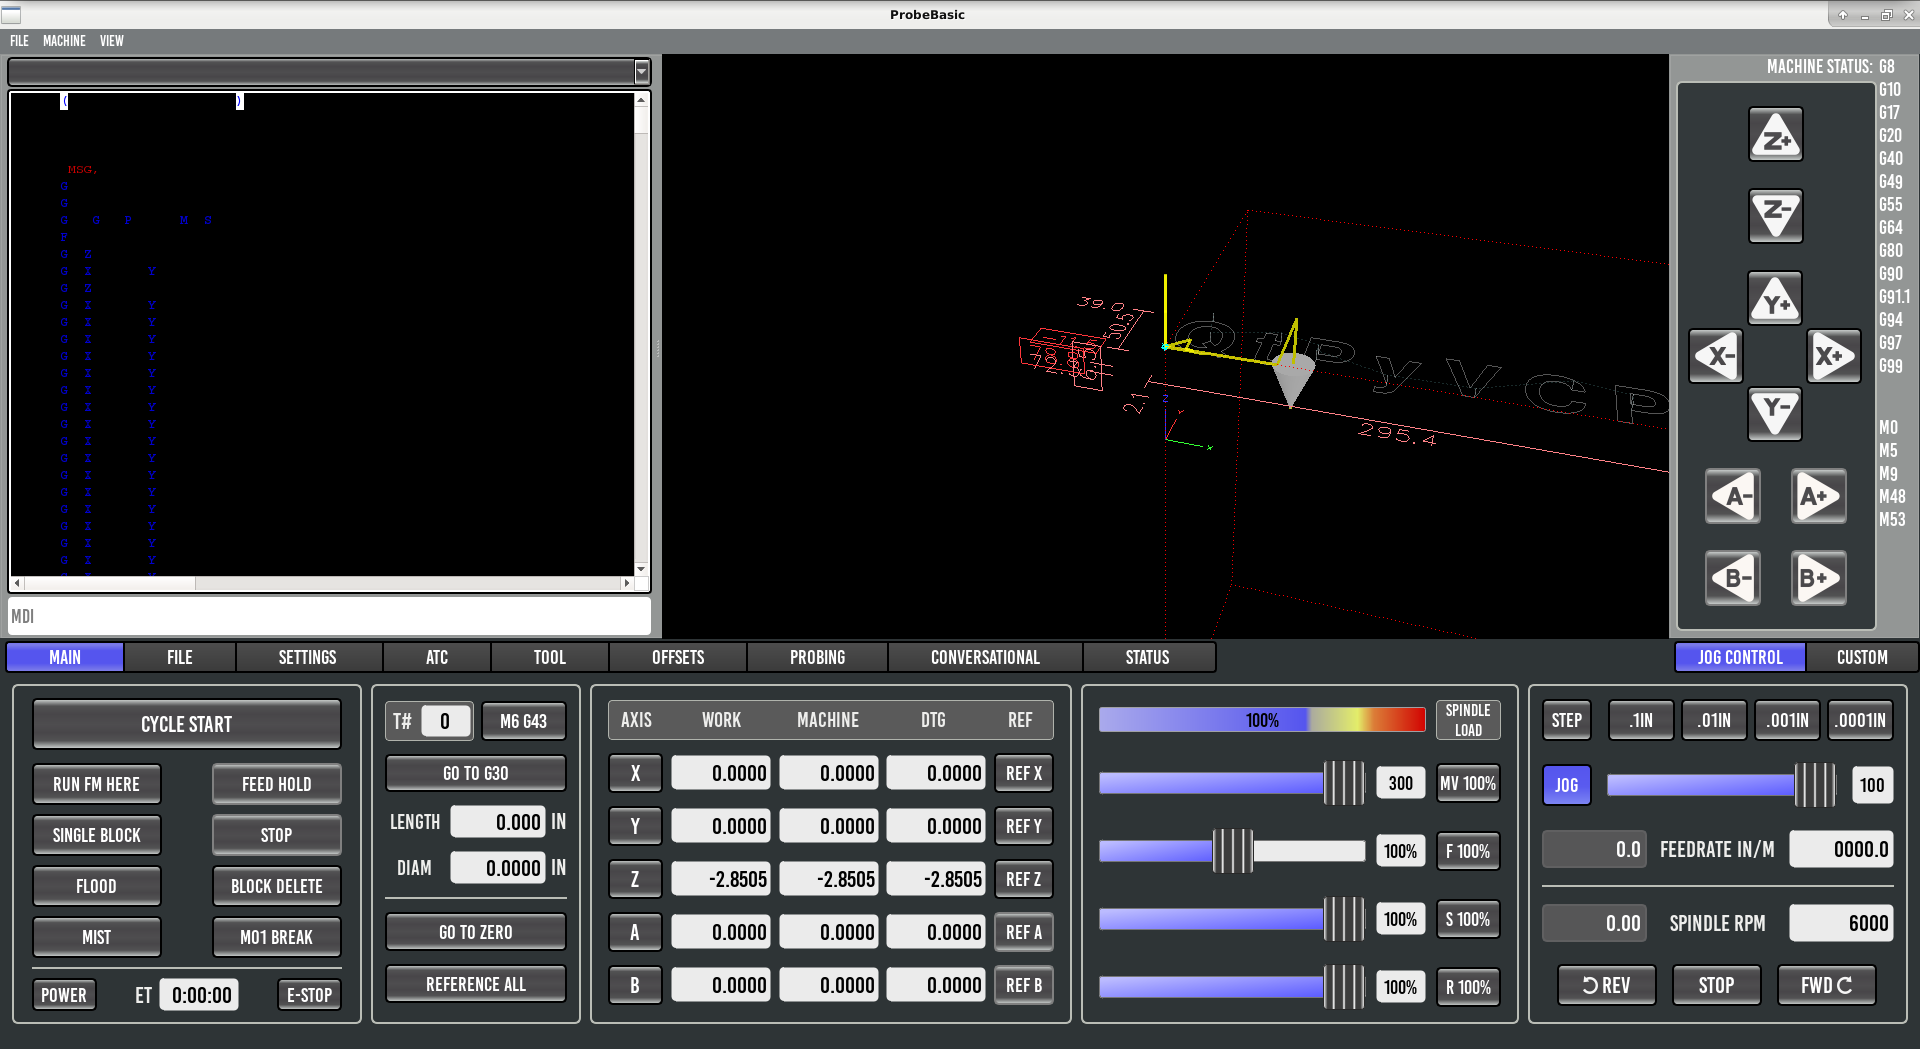Jog A- axis arrow button
The height and width of the screenshot is (1049, 1920).
[x=1733, y=496]
